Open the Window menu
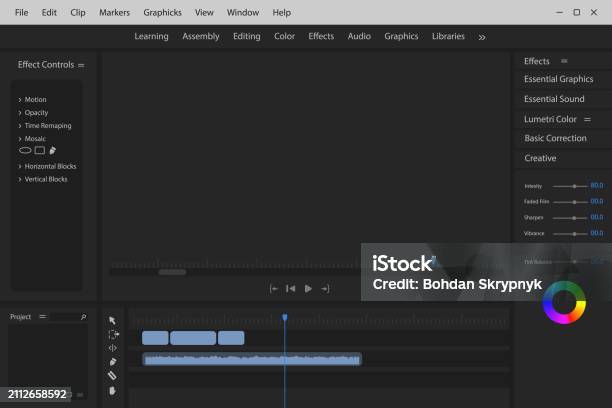Viewport: 612px width, 408px height. click(x=243, y=12)
